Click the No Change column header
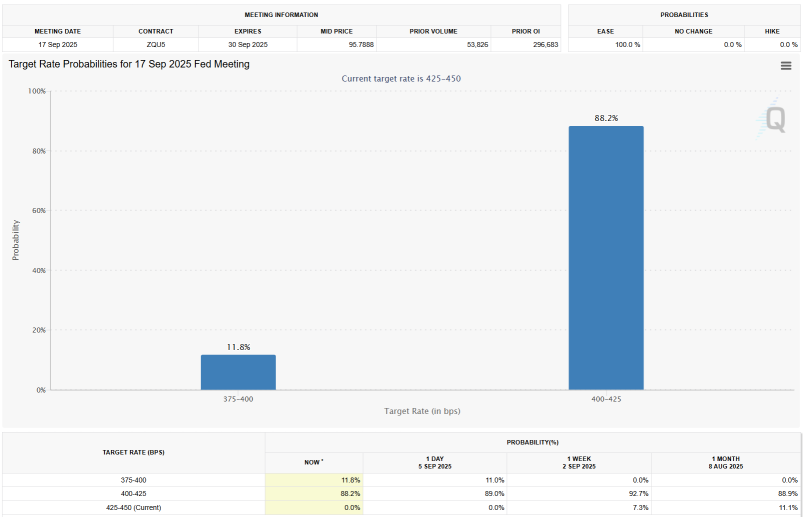Image resolution: width=803 pixels, height=517 pixels. [x=693, y=31]
